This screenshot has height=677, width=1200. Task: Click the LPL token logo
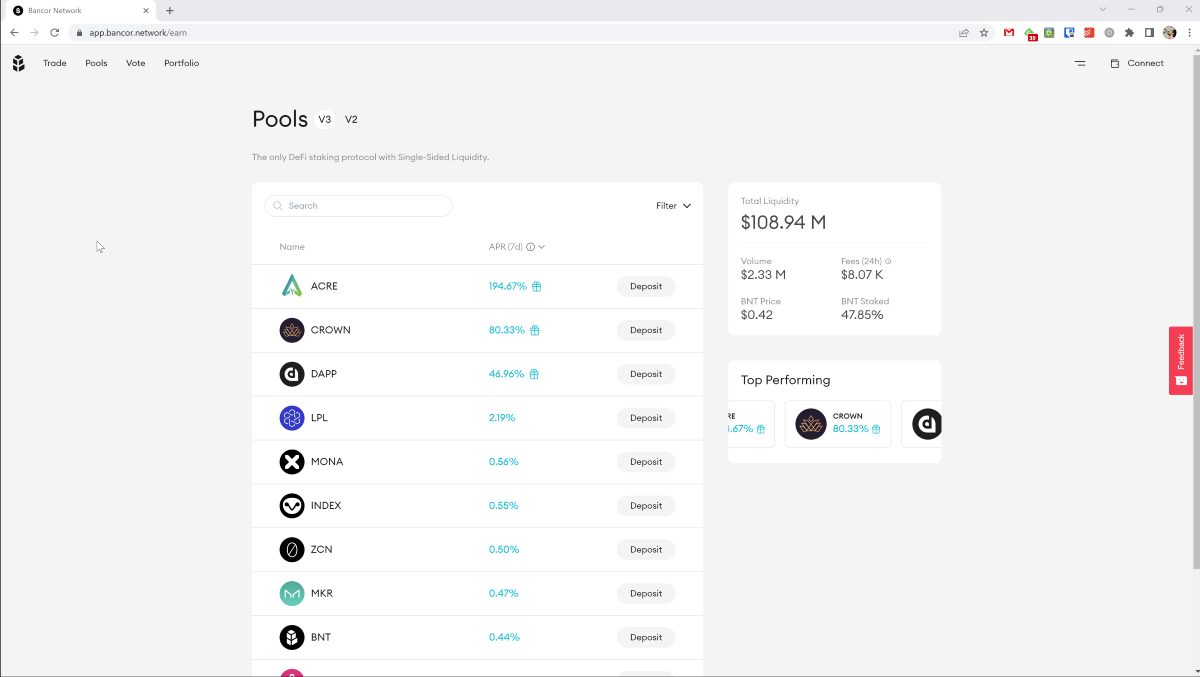[x=291, y=418]
